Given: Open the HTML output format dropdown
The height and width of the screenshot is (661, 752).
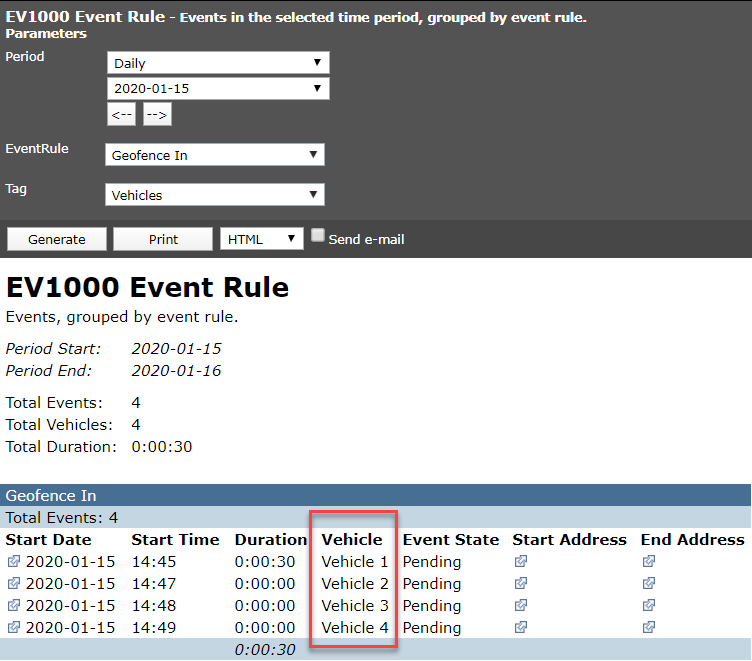Looking at the screenshot, I should pyautogui.click(x=262, y=238).
